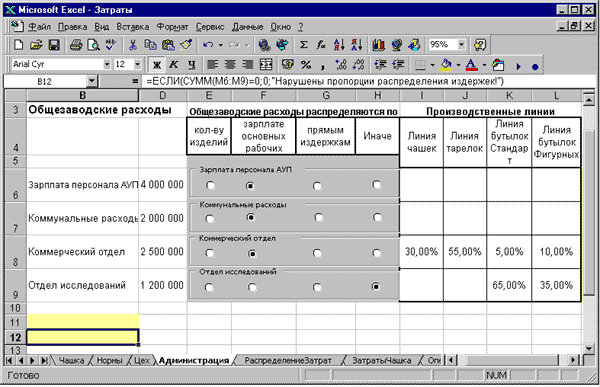Open font color palette arrow

484,65
